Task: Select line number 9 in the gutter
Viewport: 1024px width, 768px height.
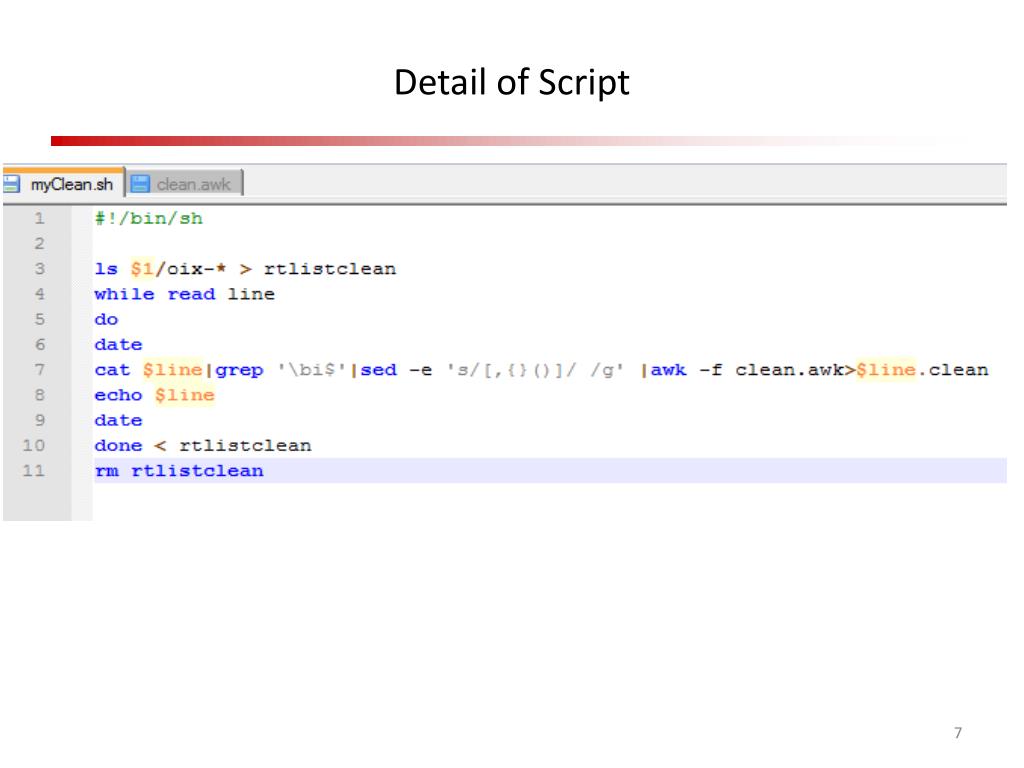Action: click(39, 421)
